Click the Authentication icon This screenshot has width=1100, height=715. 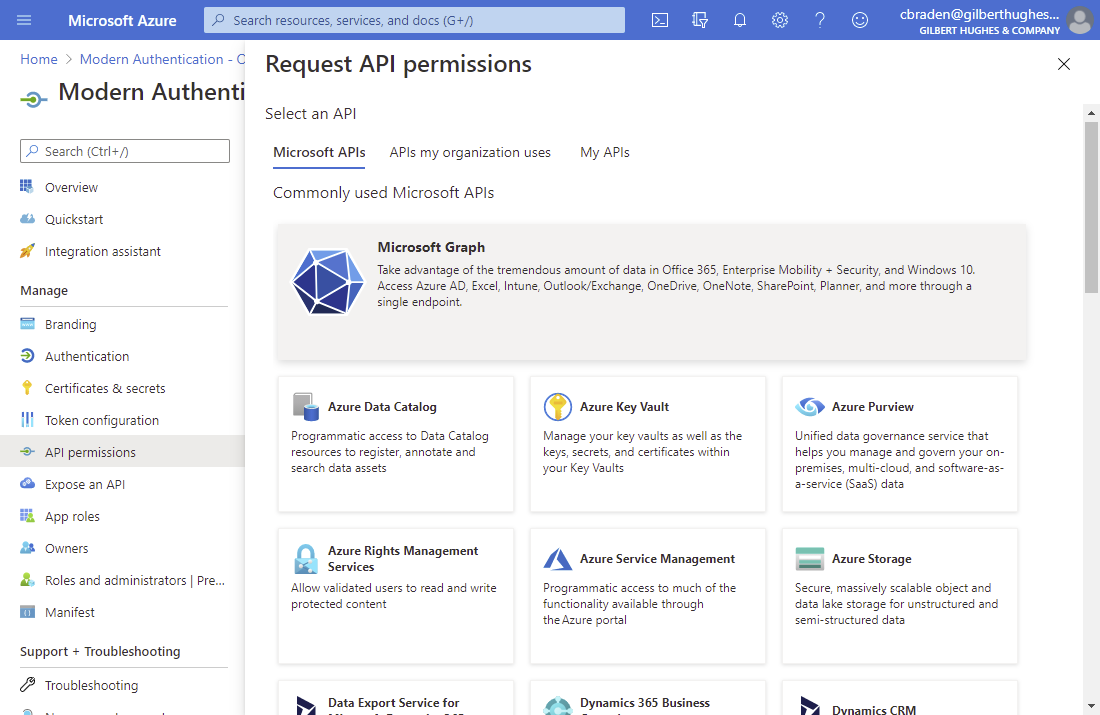point(27,356)
